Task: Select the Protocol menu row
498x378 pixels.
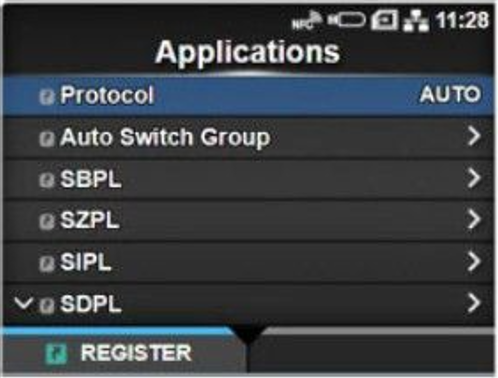Action: (248, 96)
